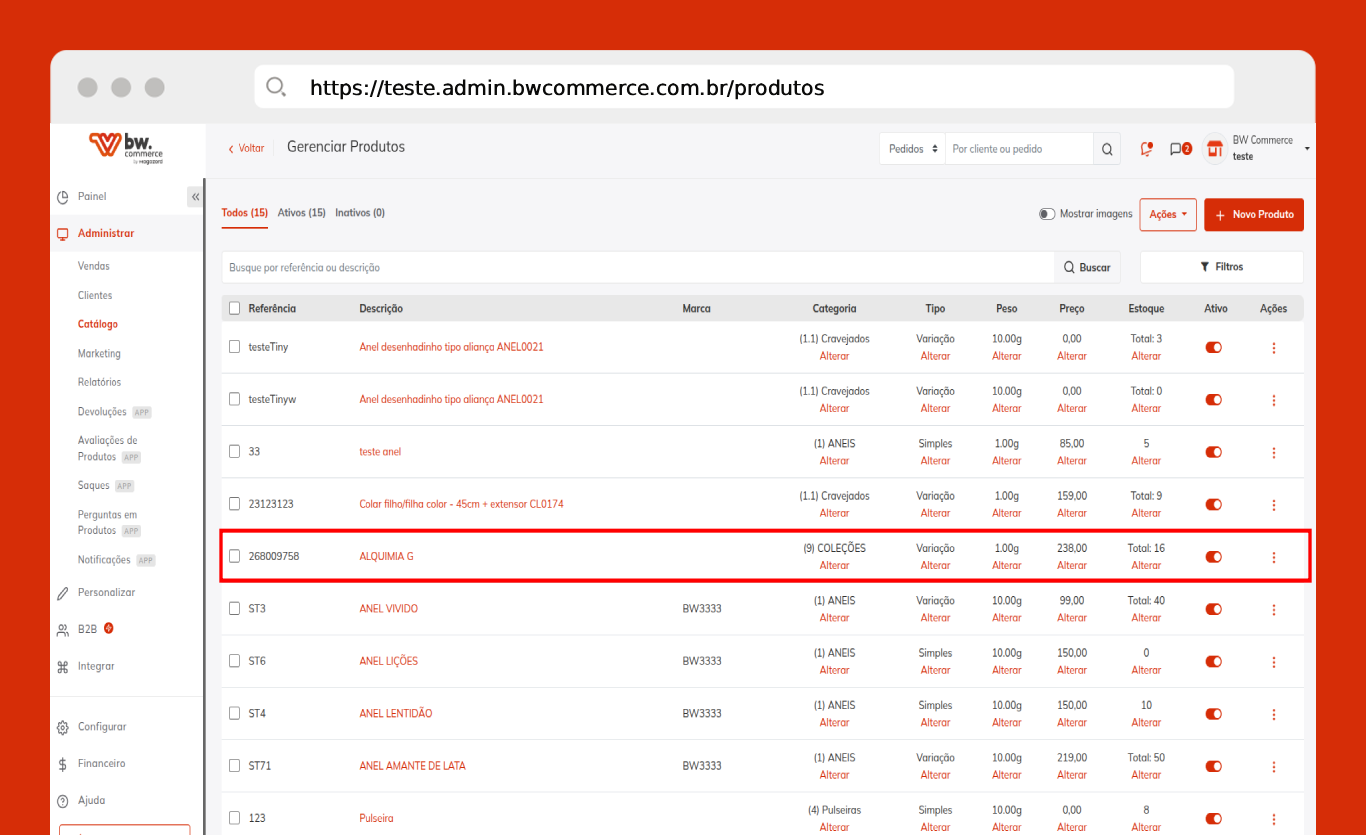Toggle the Mostrar imagens switch
The image size is (1366, 835).
coord(1047,214)
